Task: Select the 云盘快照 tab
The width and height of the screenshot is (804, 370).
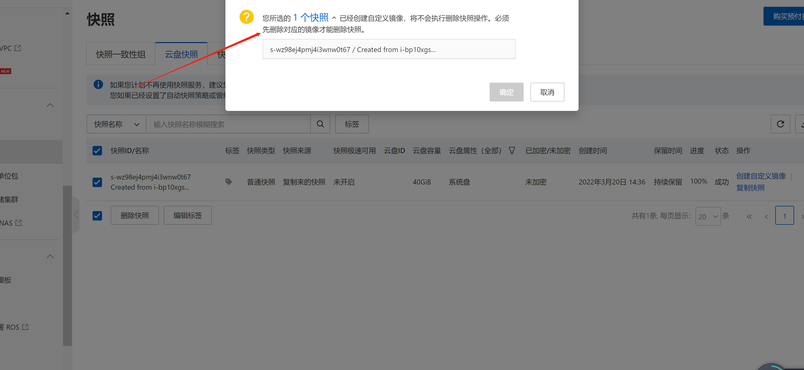Action: [181, 54]
